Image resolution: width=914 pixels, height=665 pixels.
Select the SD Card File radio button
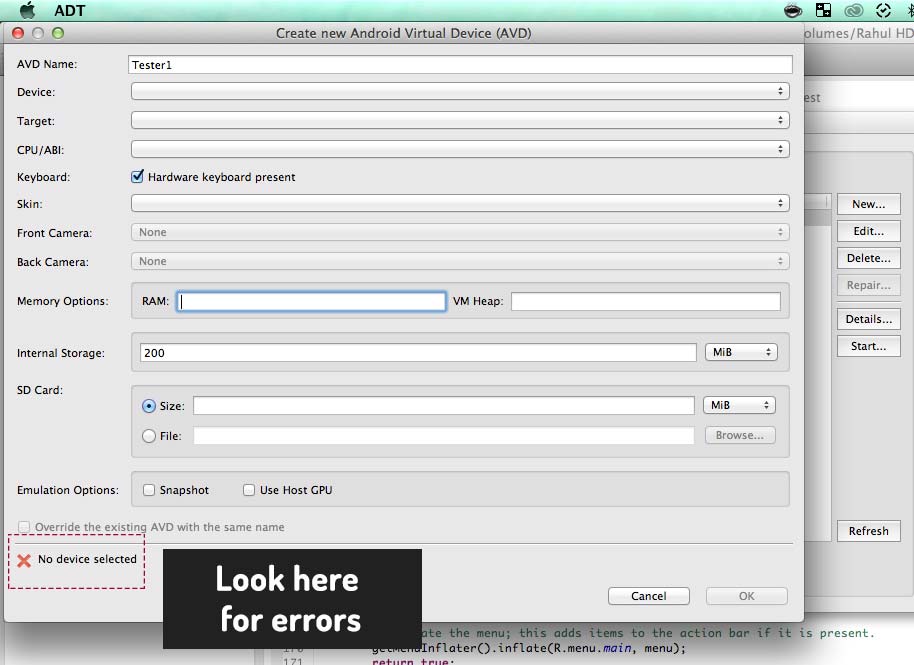[149, 436]
